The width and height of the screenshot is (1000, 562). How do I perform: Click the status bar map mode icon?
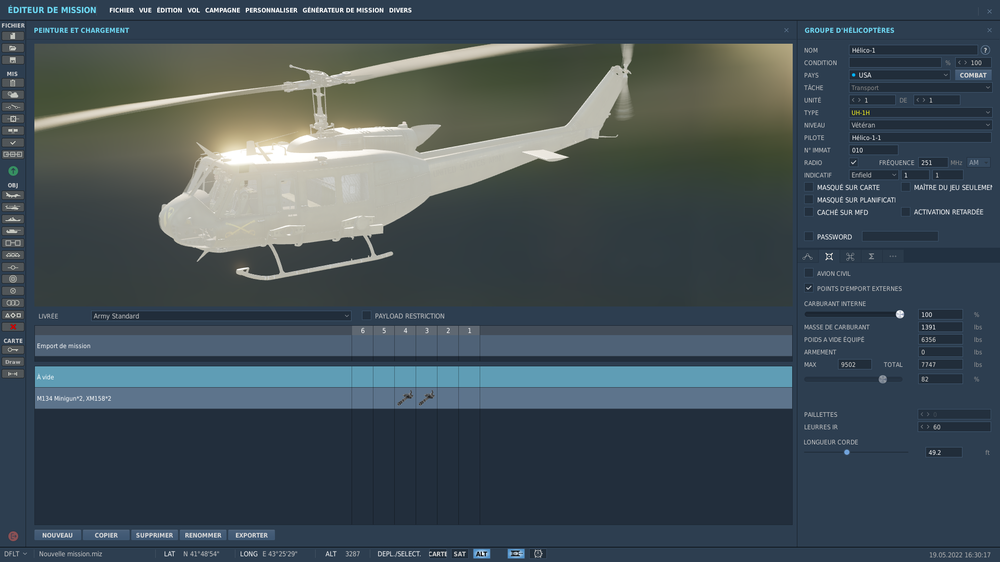pos(516,554)
